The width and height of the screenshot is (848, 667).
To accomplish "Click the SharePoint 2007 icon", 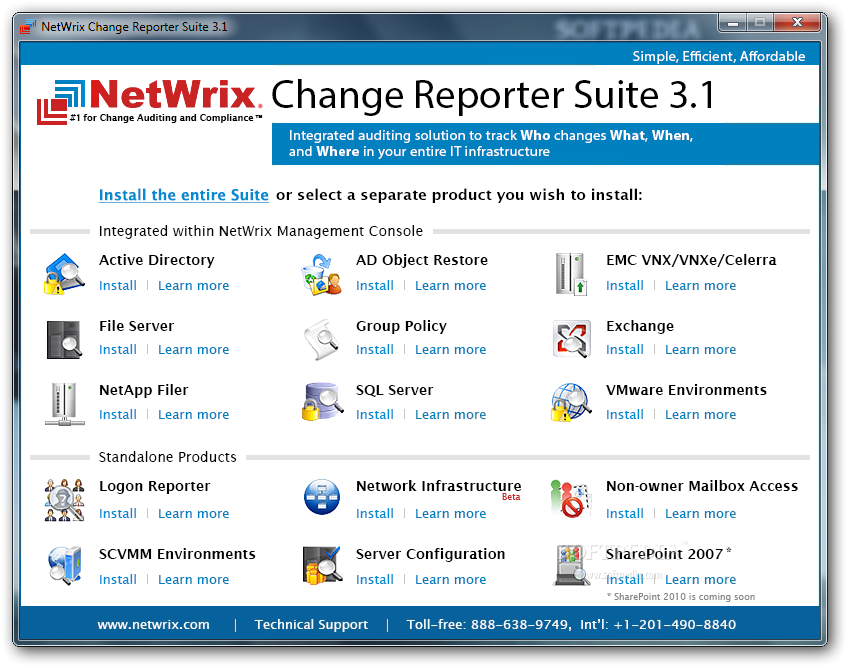I will tap(572, 565).
